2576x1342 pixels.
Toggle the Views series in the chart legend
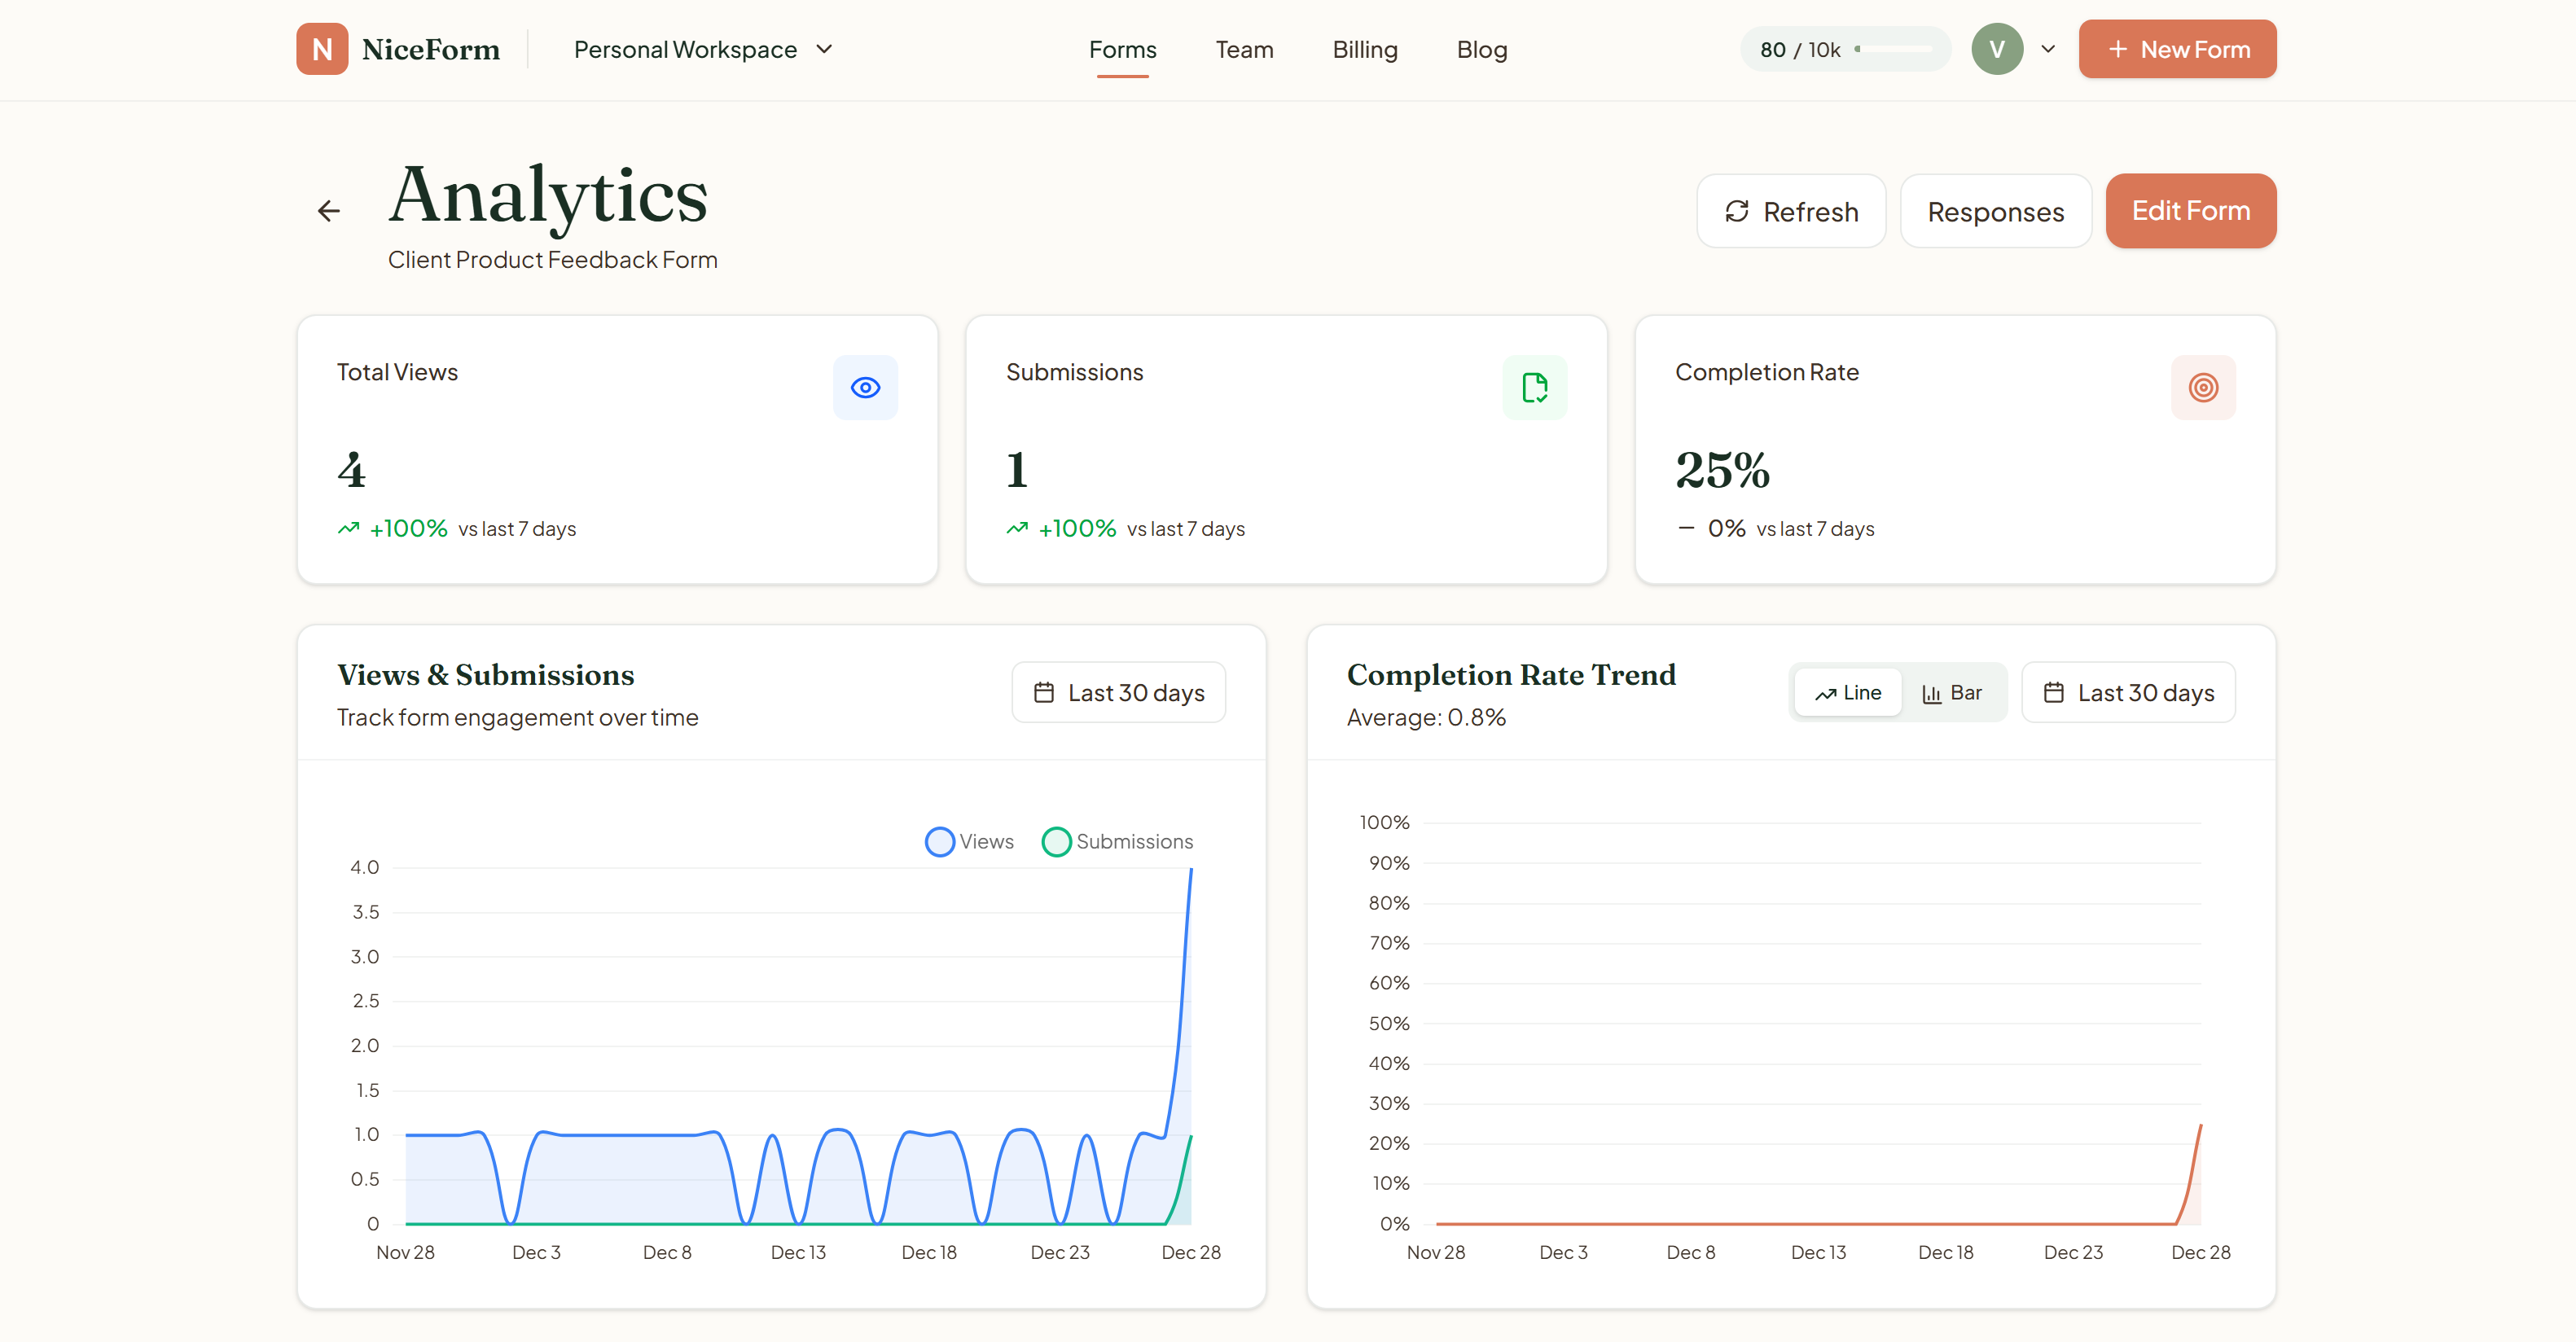click(968, 841)
